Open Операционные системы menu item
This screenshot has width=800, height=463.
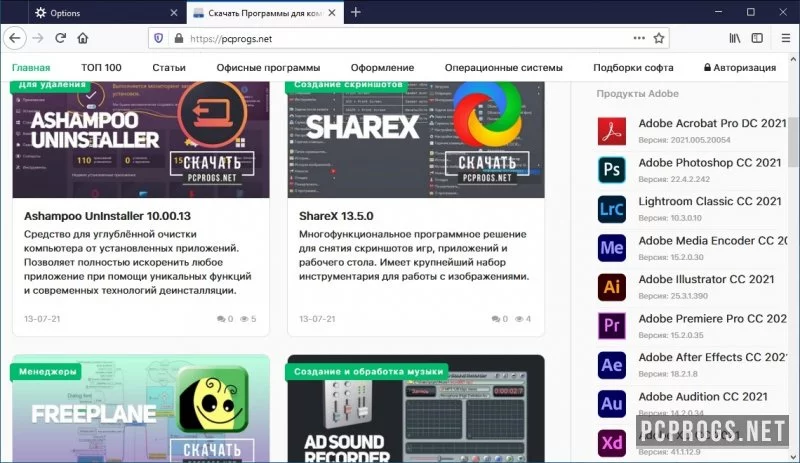[x=504, y=68]
